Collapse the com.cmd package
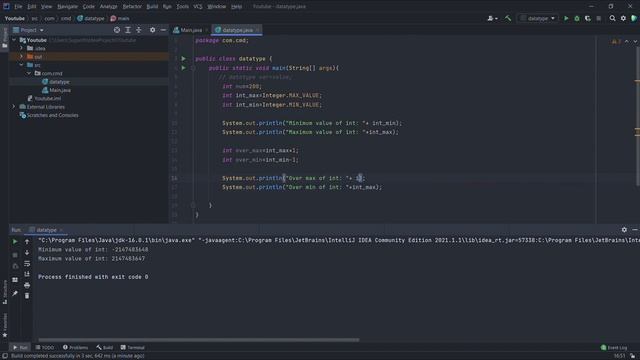The image size is (640, 360). click(29, 73)
